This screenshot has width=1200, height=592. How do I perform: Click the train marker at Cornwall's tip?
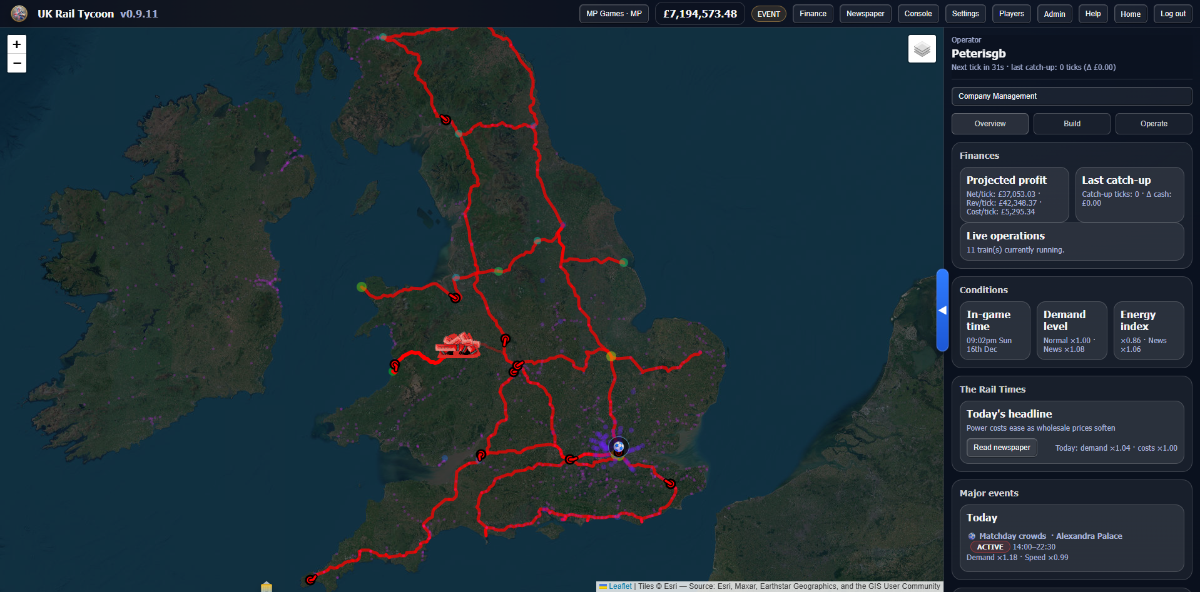tap(311, 579)
